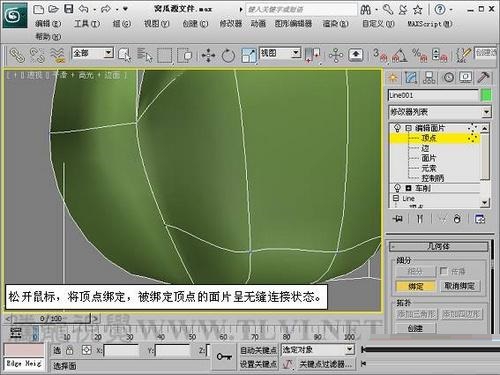
Task: Click the 创建 button in 拓扑 group
Action: [x=415, y=328]
